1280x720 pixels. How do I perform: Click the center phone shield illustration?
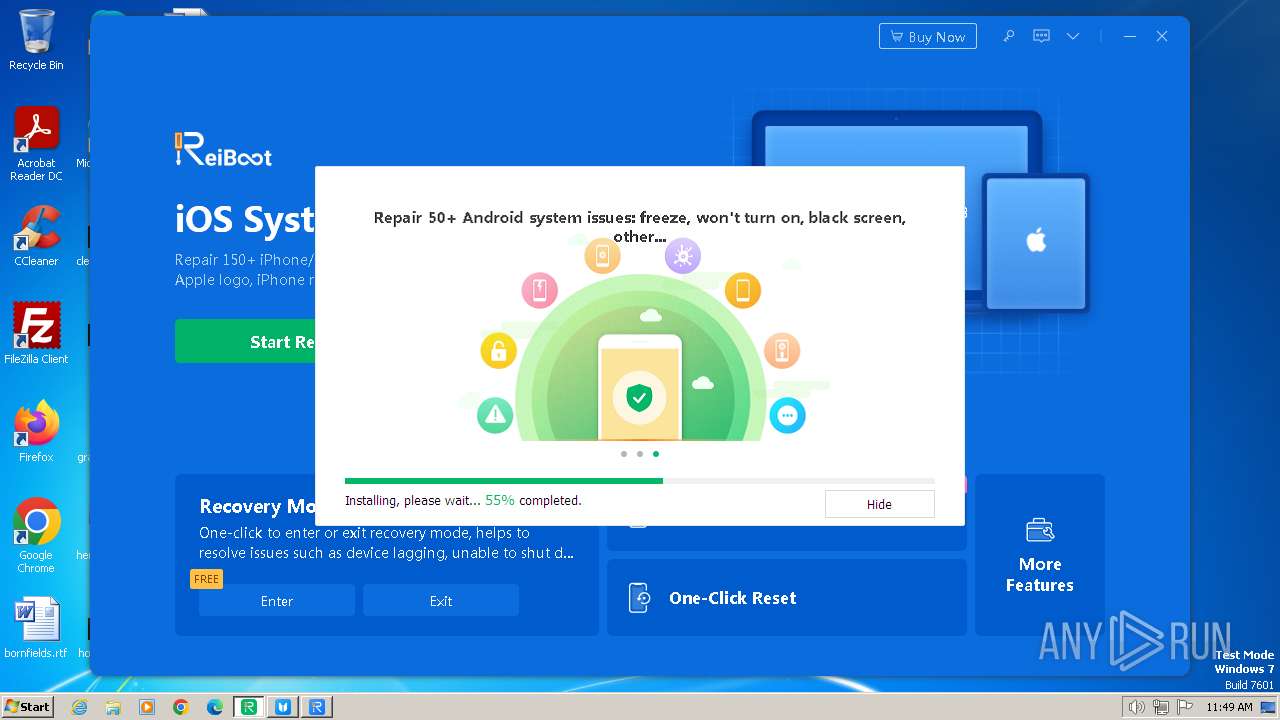click(x=640, y=388)
